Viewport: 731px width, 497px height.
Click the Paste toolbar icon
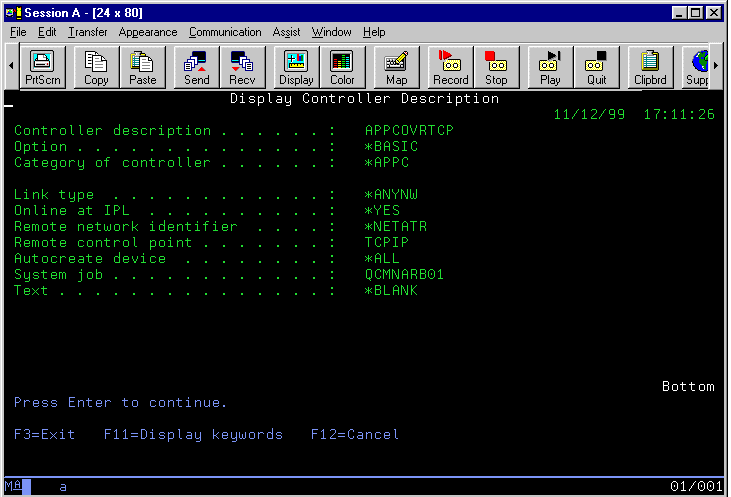coord(142,68)
